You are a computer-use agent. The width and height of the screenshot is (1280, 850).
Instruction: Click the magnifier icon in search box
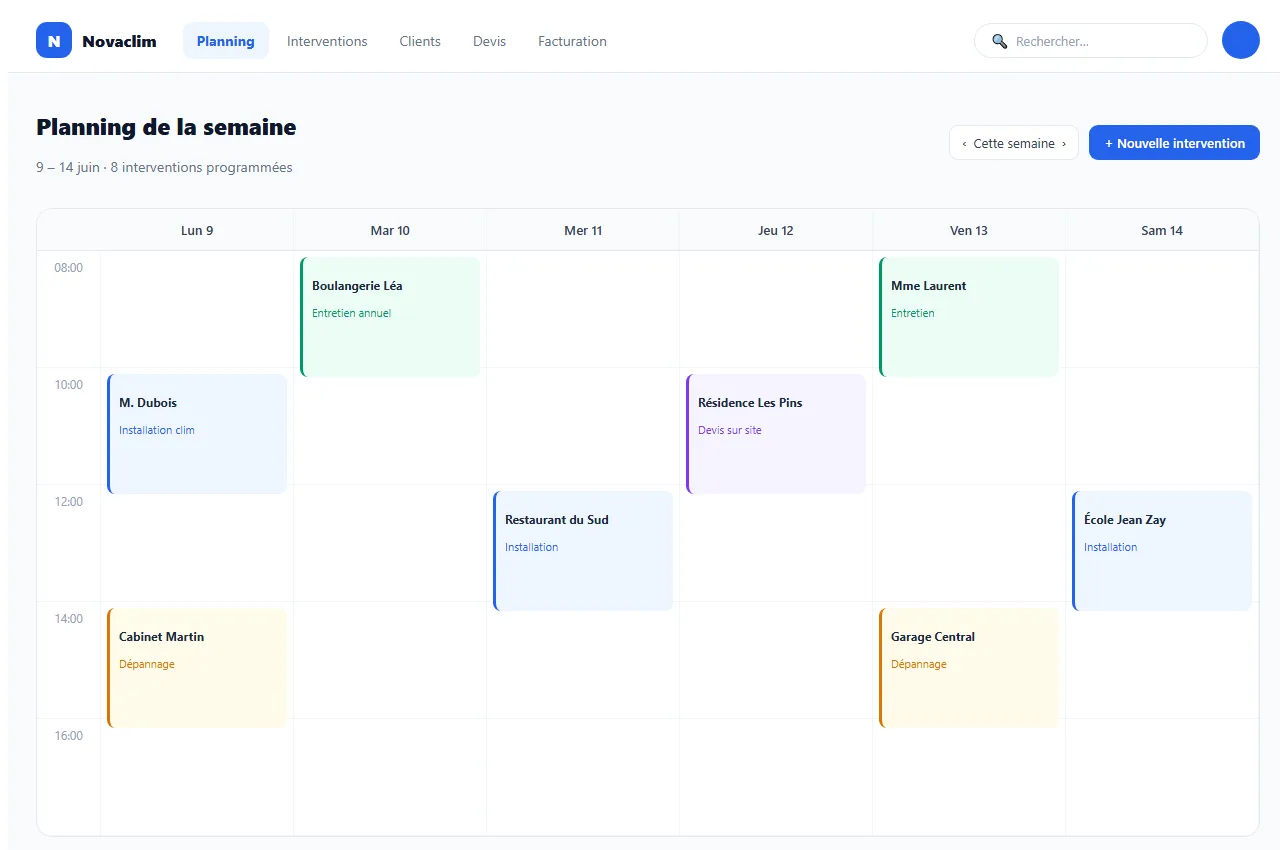point(999,41)
